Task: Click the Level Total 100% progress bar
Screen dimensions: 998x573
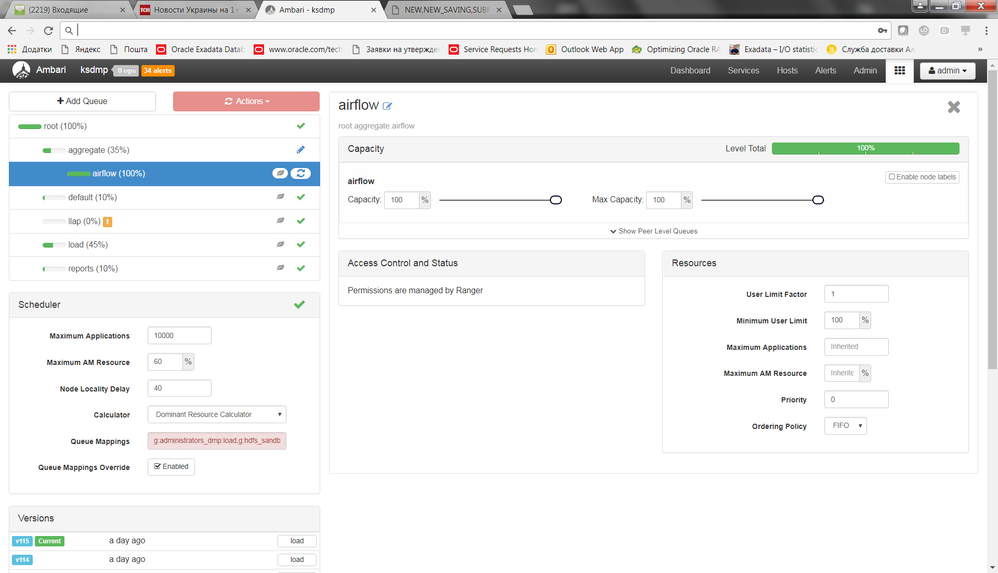Action: (x=866, y=148)
